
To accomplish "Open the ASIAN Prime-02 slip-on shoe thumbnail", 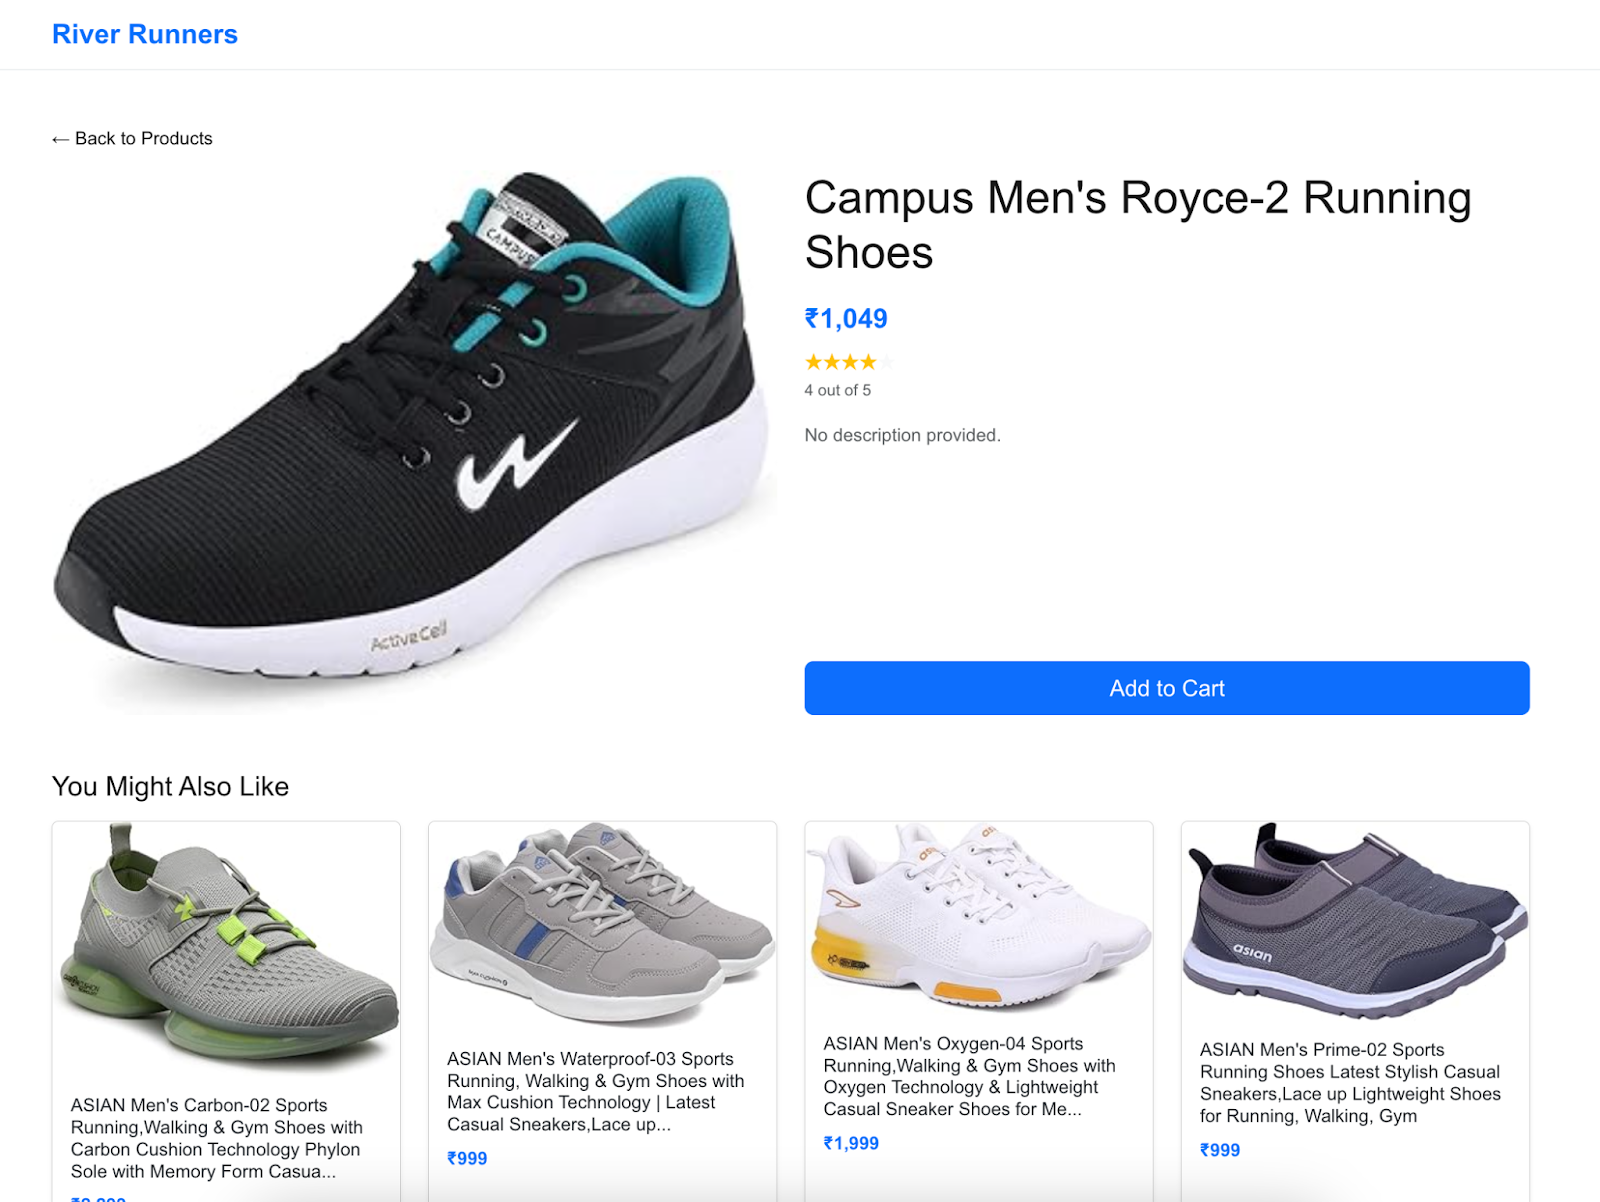I will tap(1355, 921).
